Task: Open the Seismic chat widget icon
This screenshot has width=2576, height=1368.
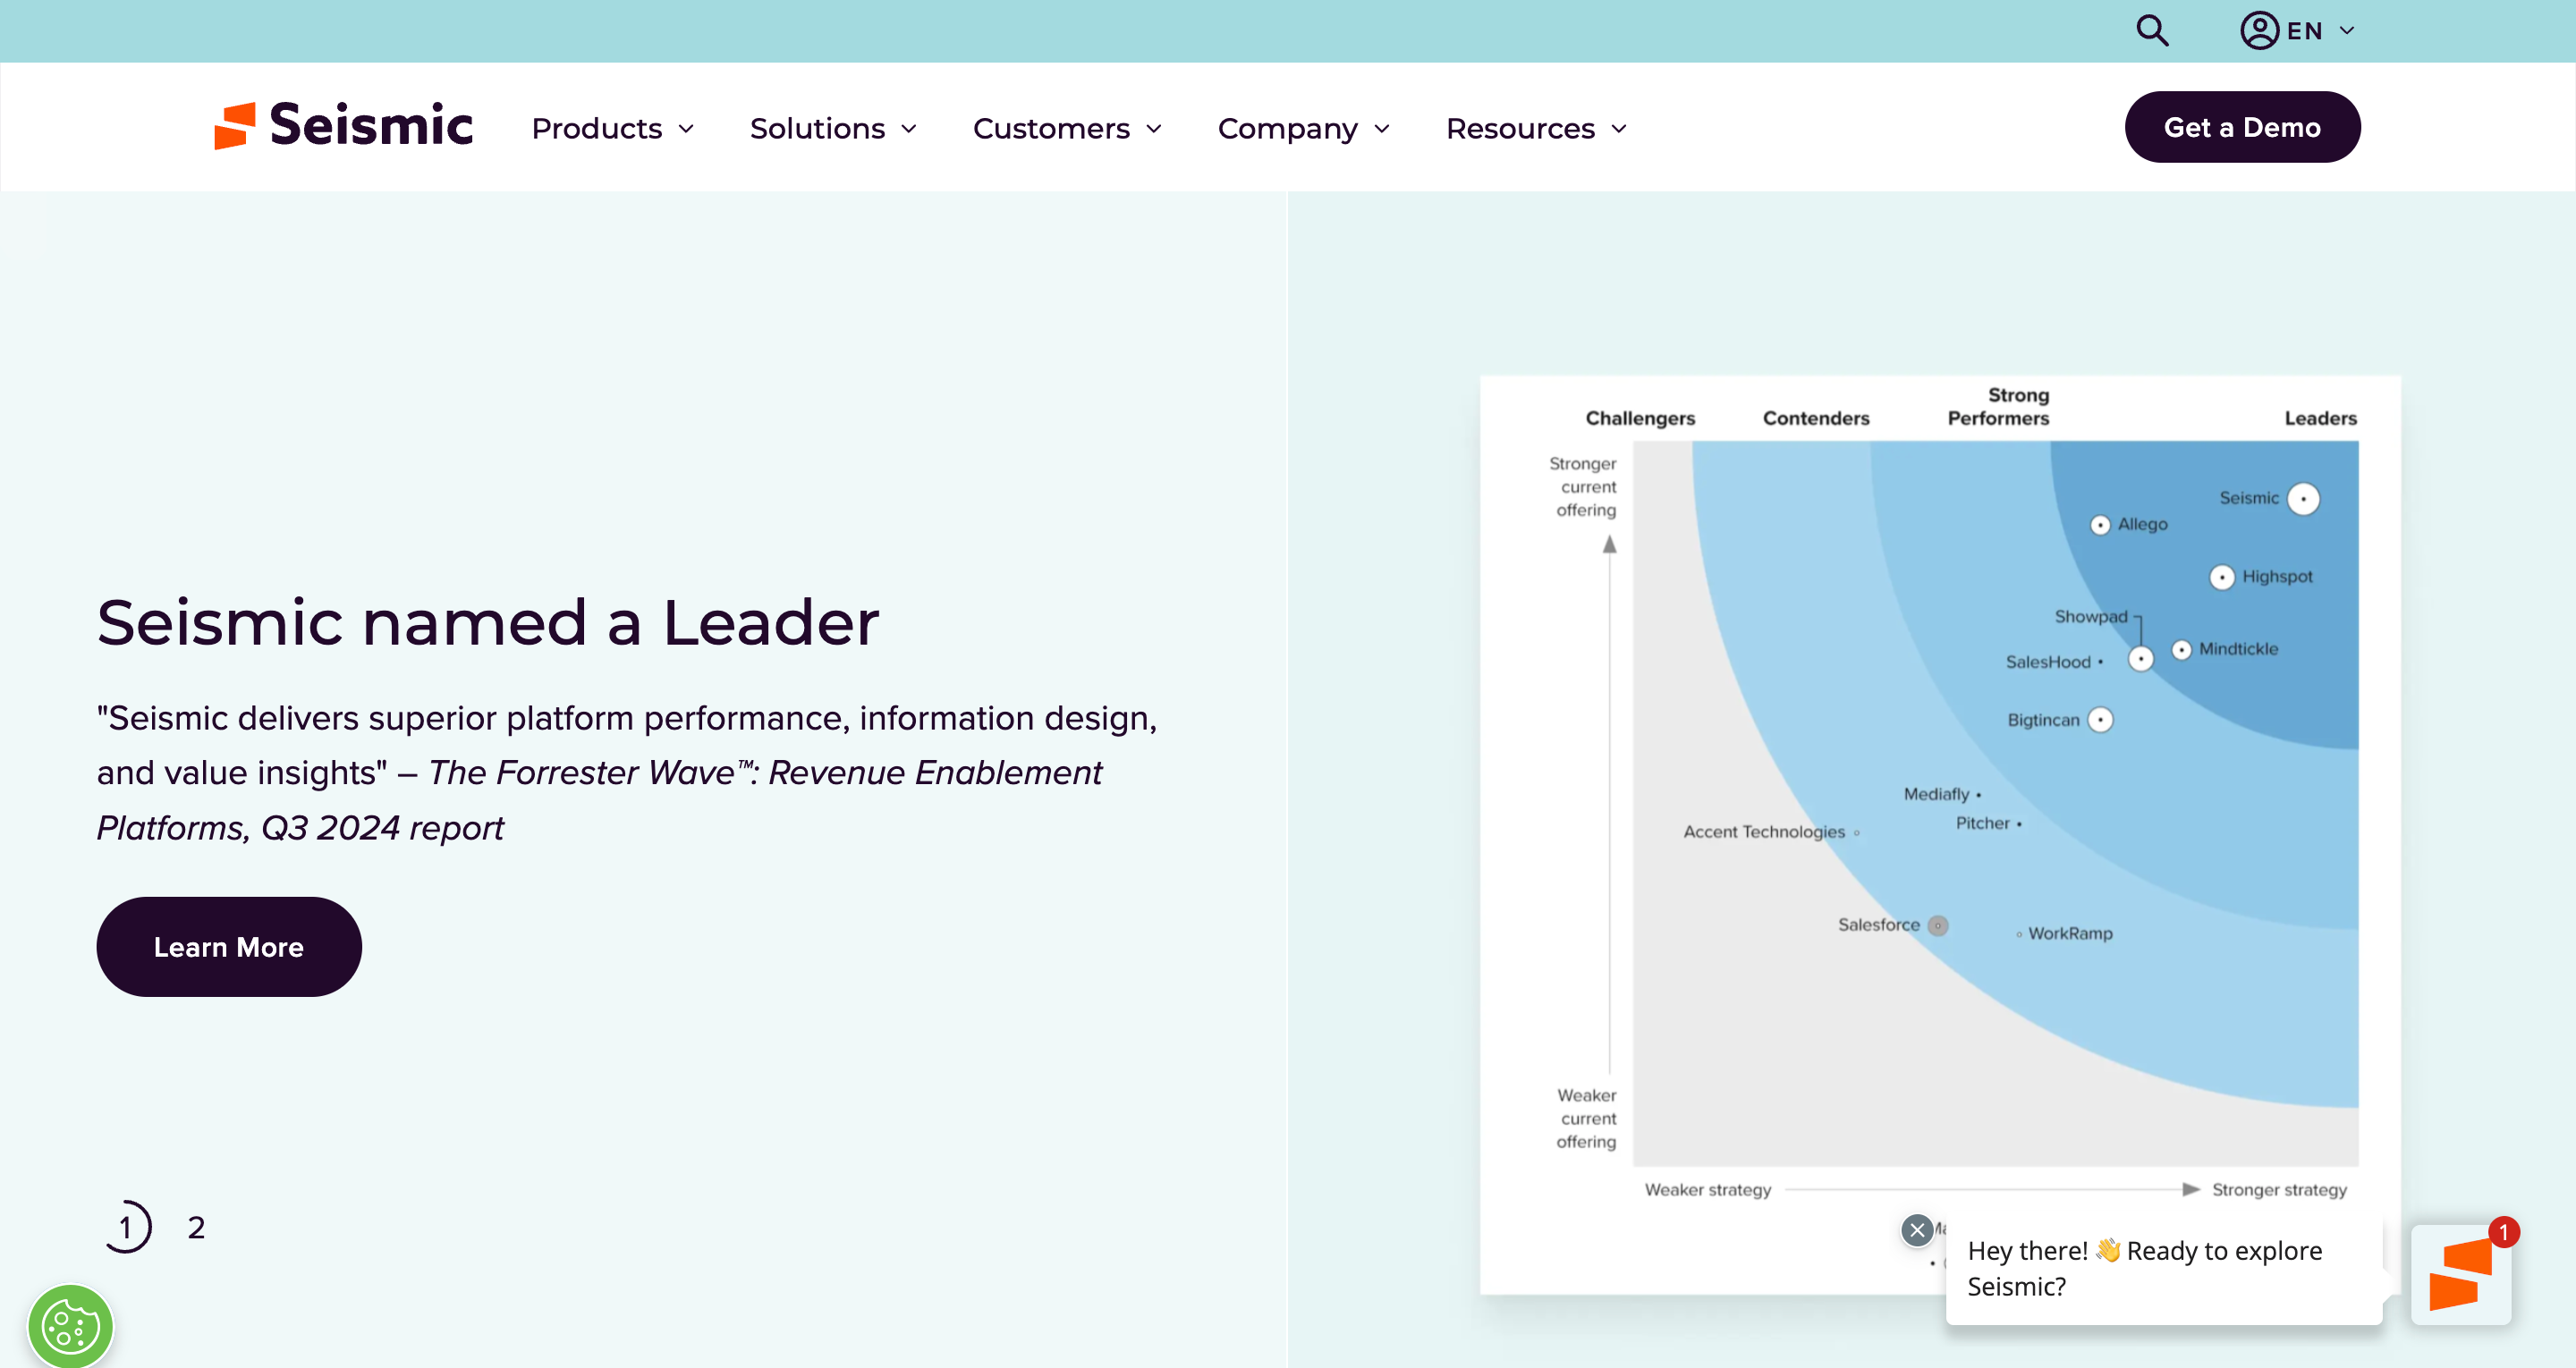Action: pos(2460,1276)
